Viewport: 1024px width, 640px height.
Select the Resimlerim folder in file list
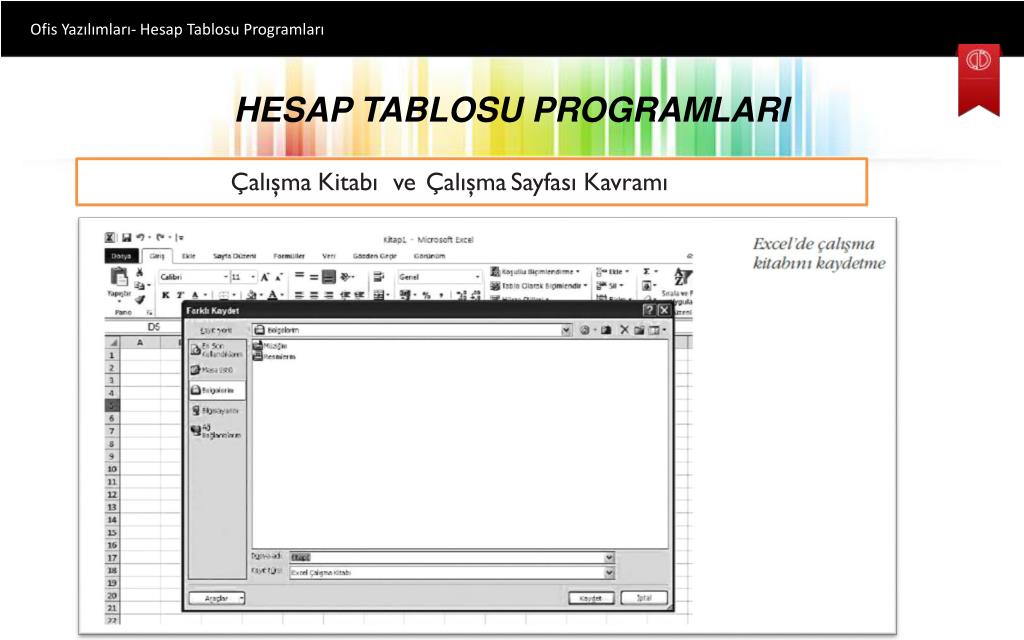coord(274,357)
